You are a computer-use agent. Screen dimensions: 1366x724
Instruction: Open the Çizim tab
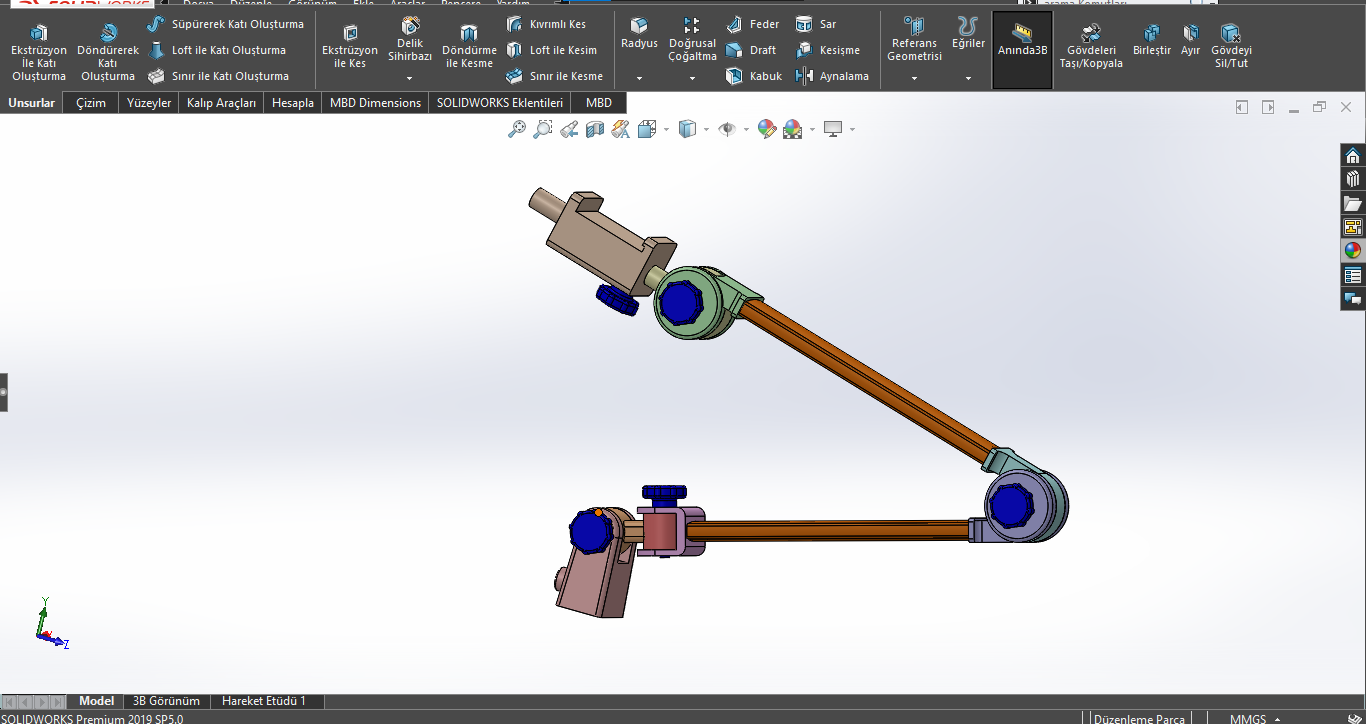91,103
